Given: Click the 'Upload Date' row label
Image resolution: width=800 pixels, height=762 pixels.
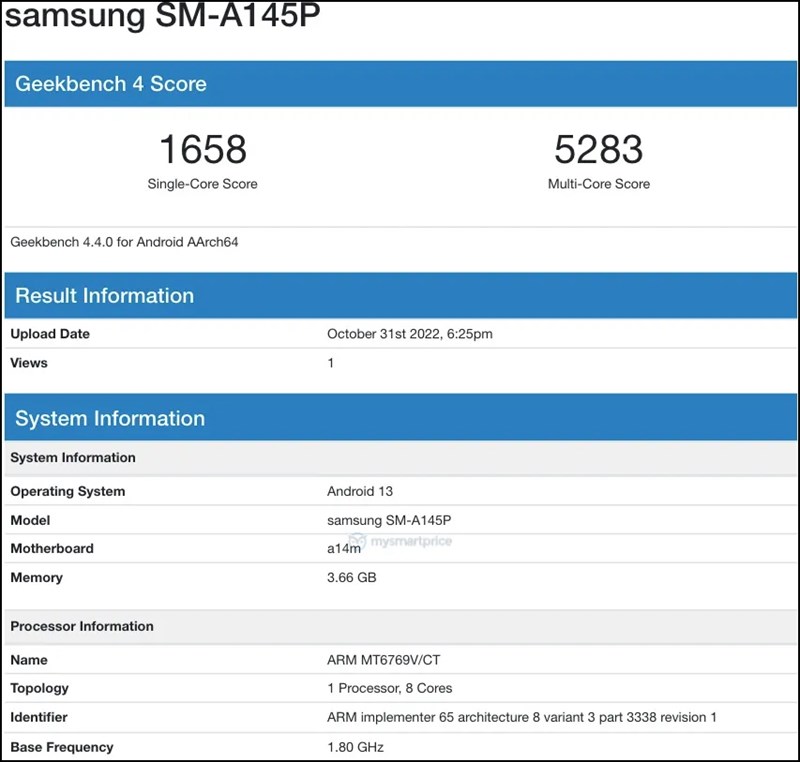Looking at the screenshot, I should point(50,334).
